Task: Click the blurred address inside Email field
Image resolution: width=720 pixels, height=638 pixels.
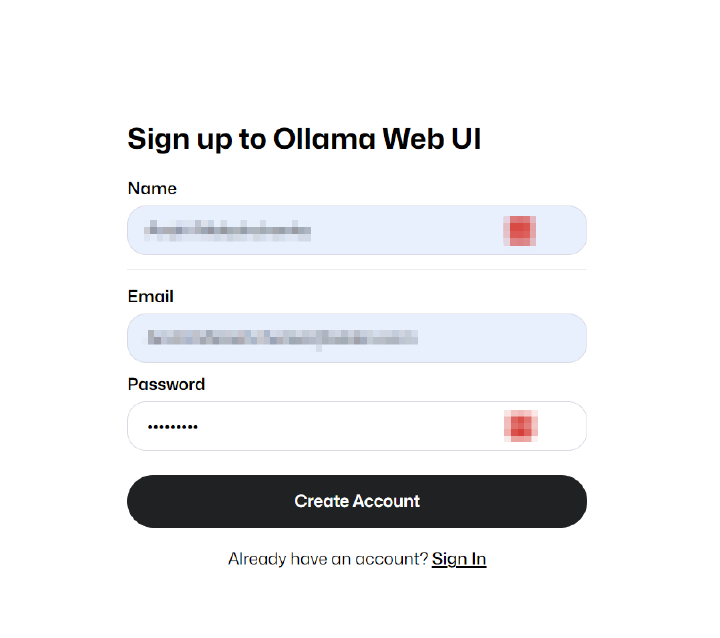Action: pos(282,338)
